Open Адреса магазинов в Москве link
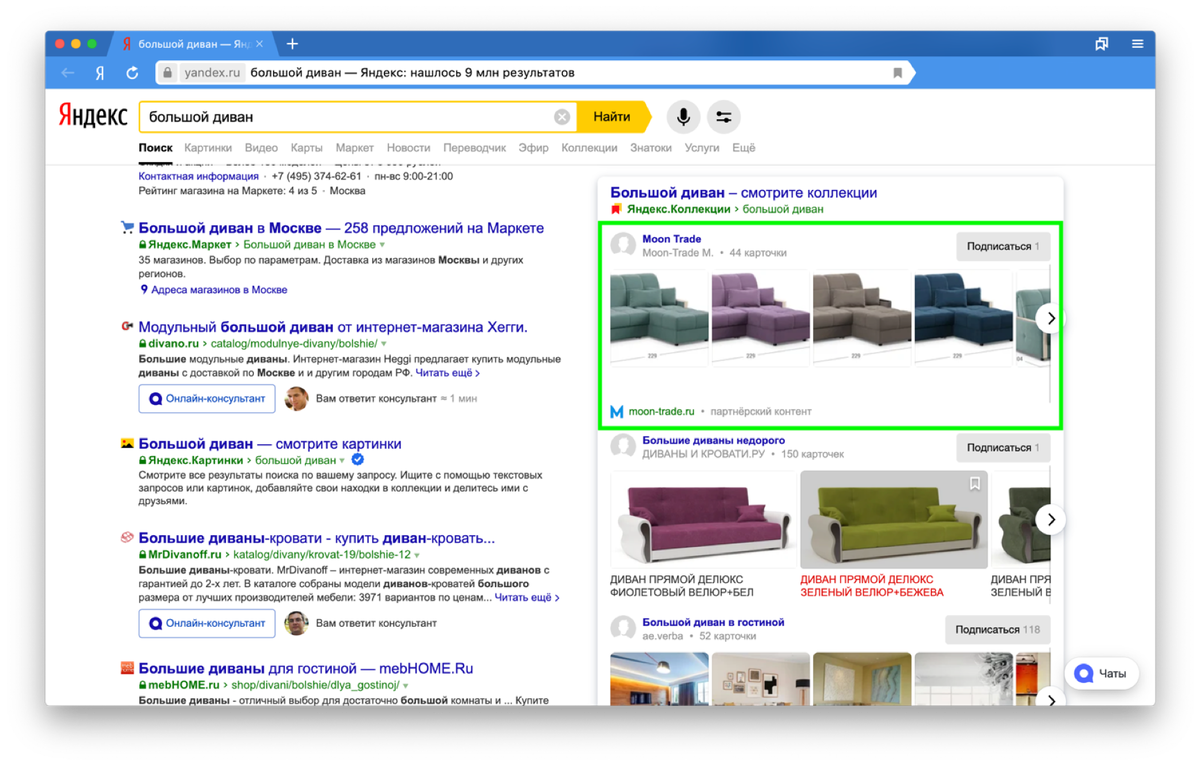1200x764 pixels. click(219, 290)
